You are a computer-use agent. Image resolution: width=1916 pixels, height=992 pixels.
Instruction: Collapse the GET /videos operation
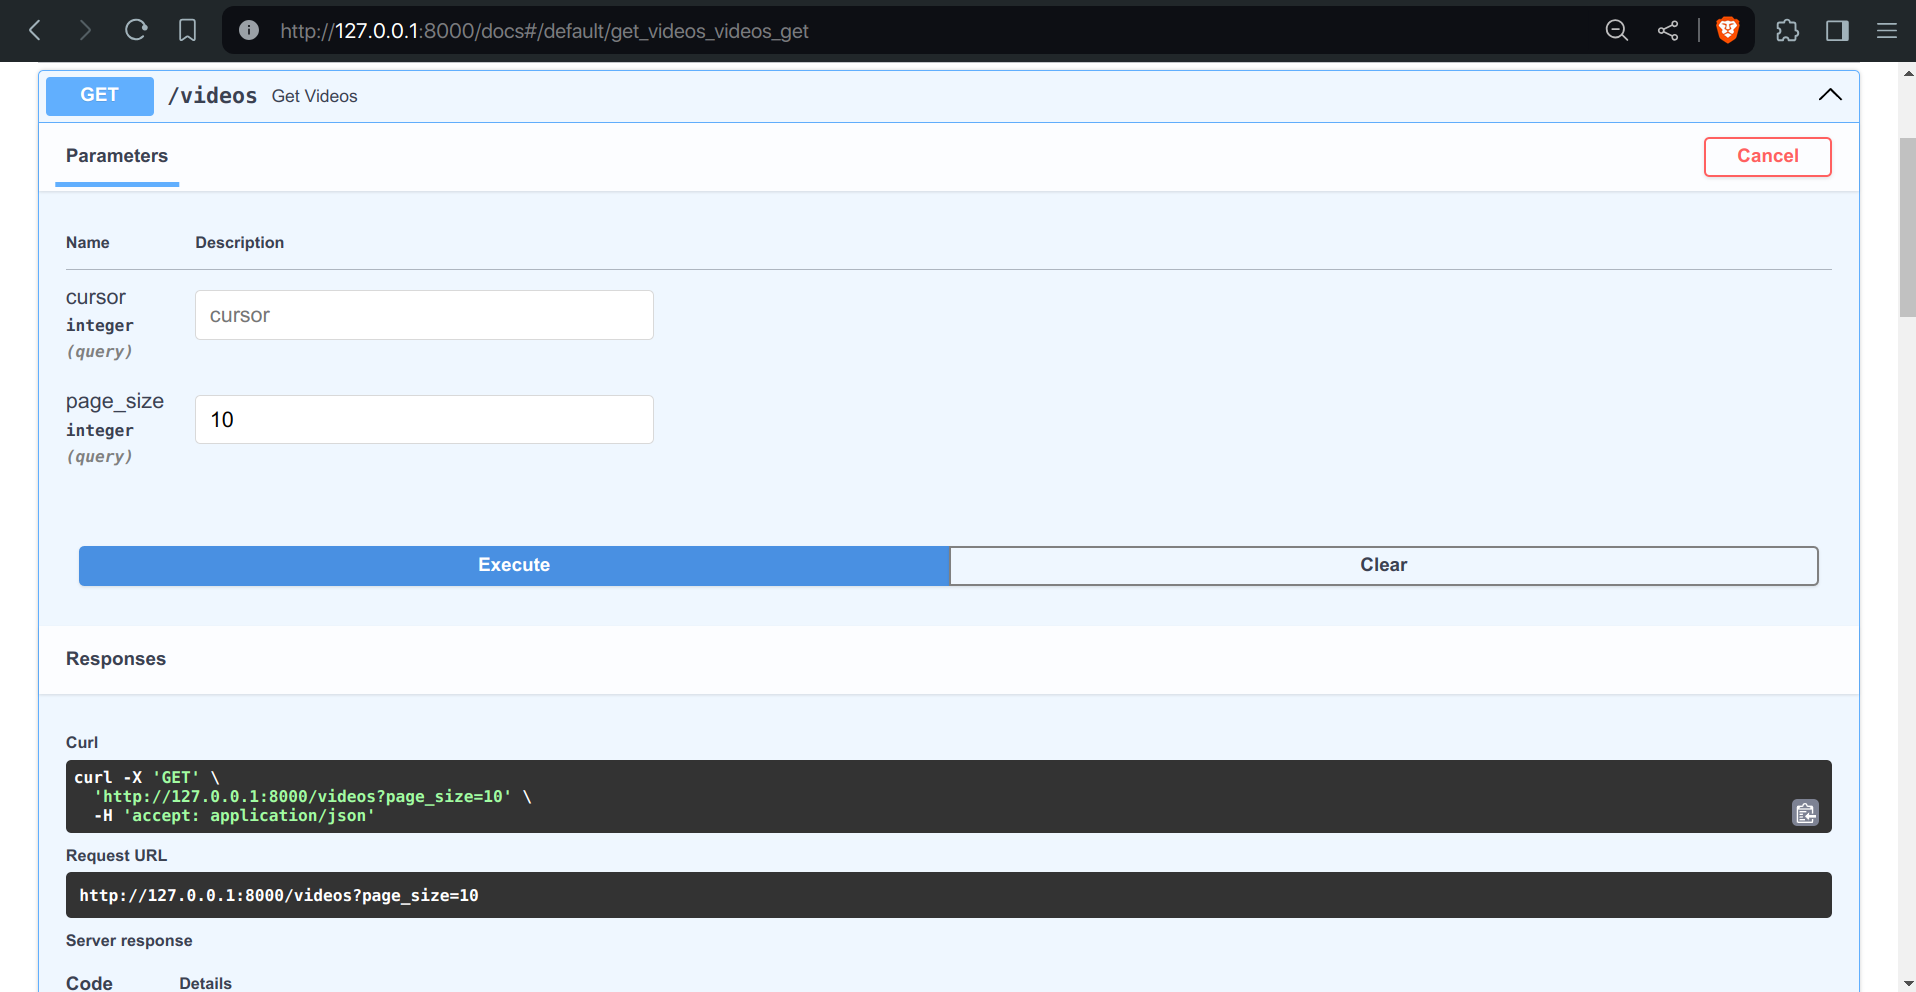tap(1830, 95)
